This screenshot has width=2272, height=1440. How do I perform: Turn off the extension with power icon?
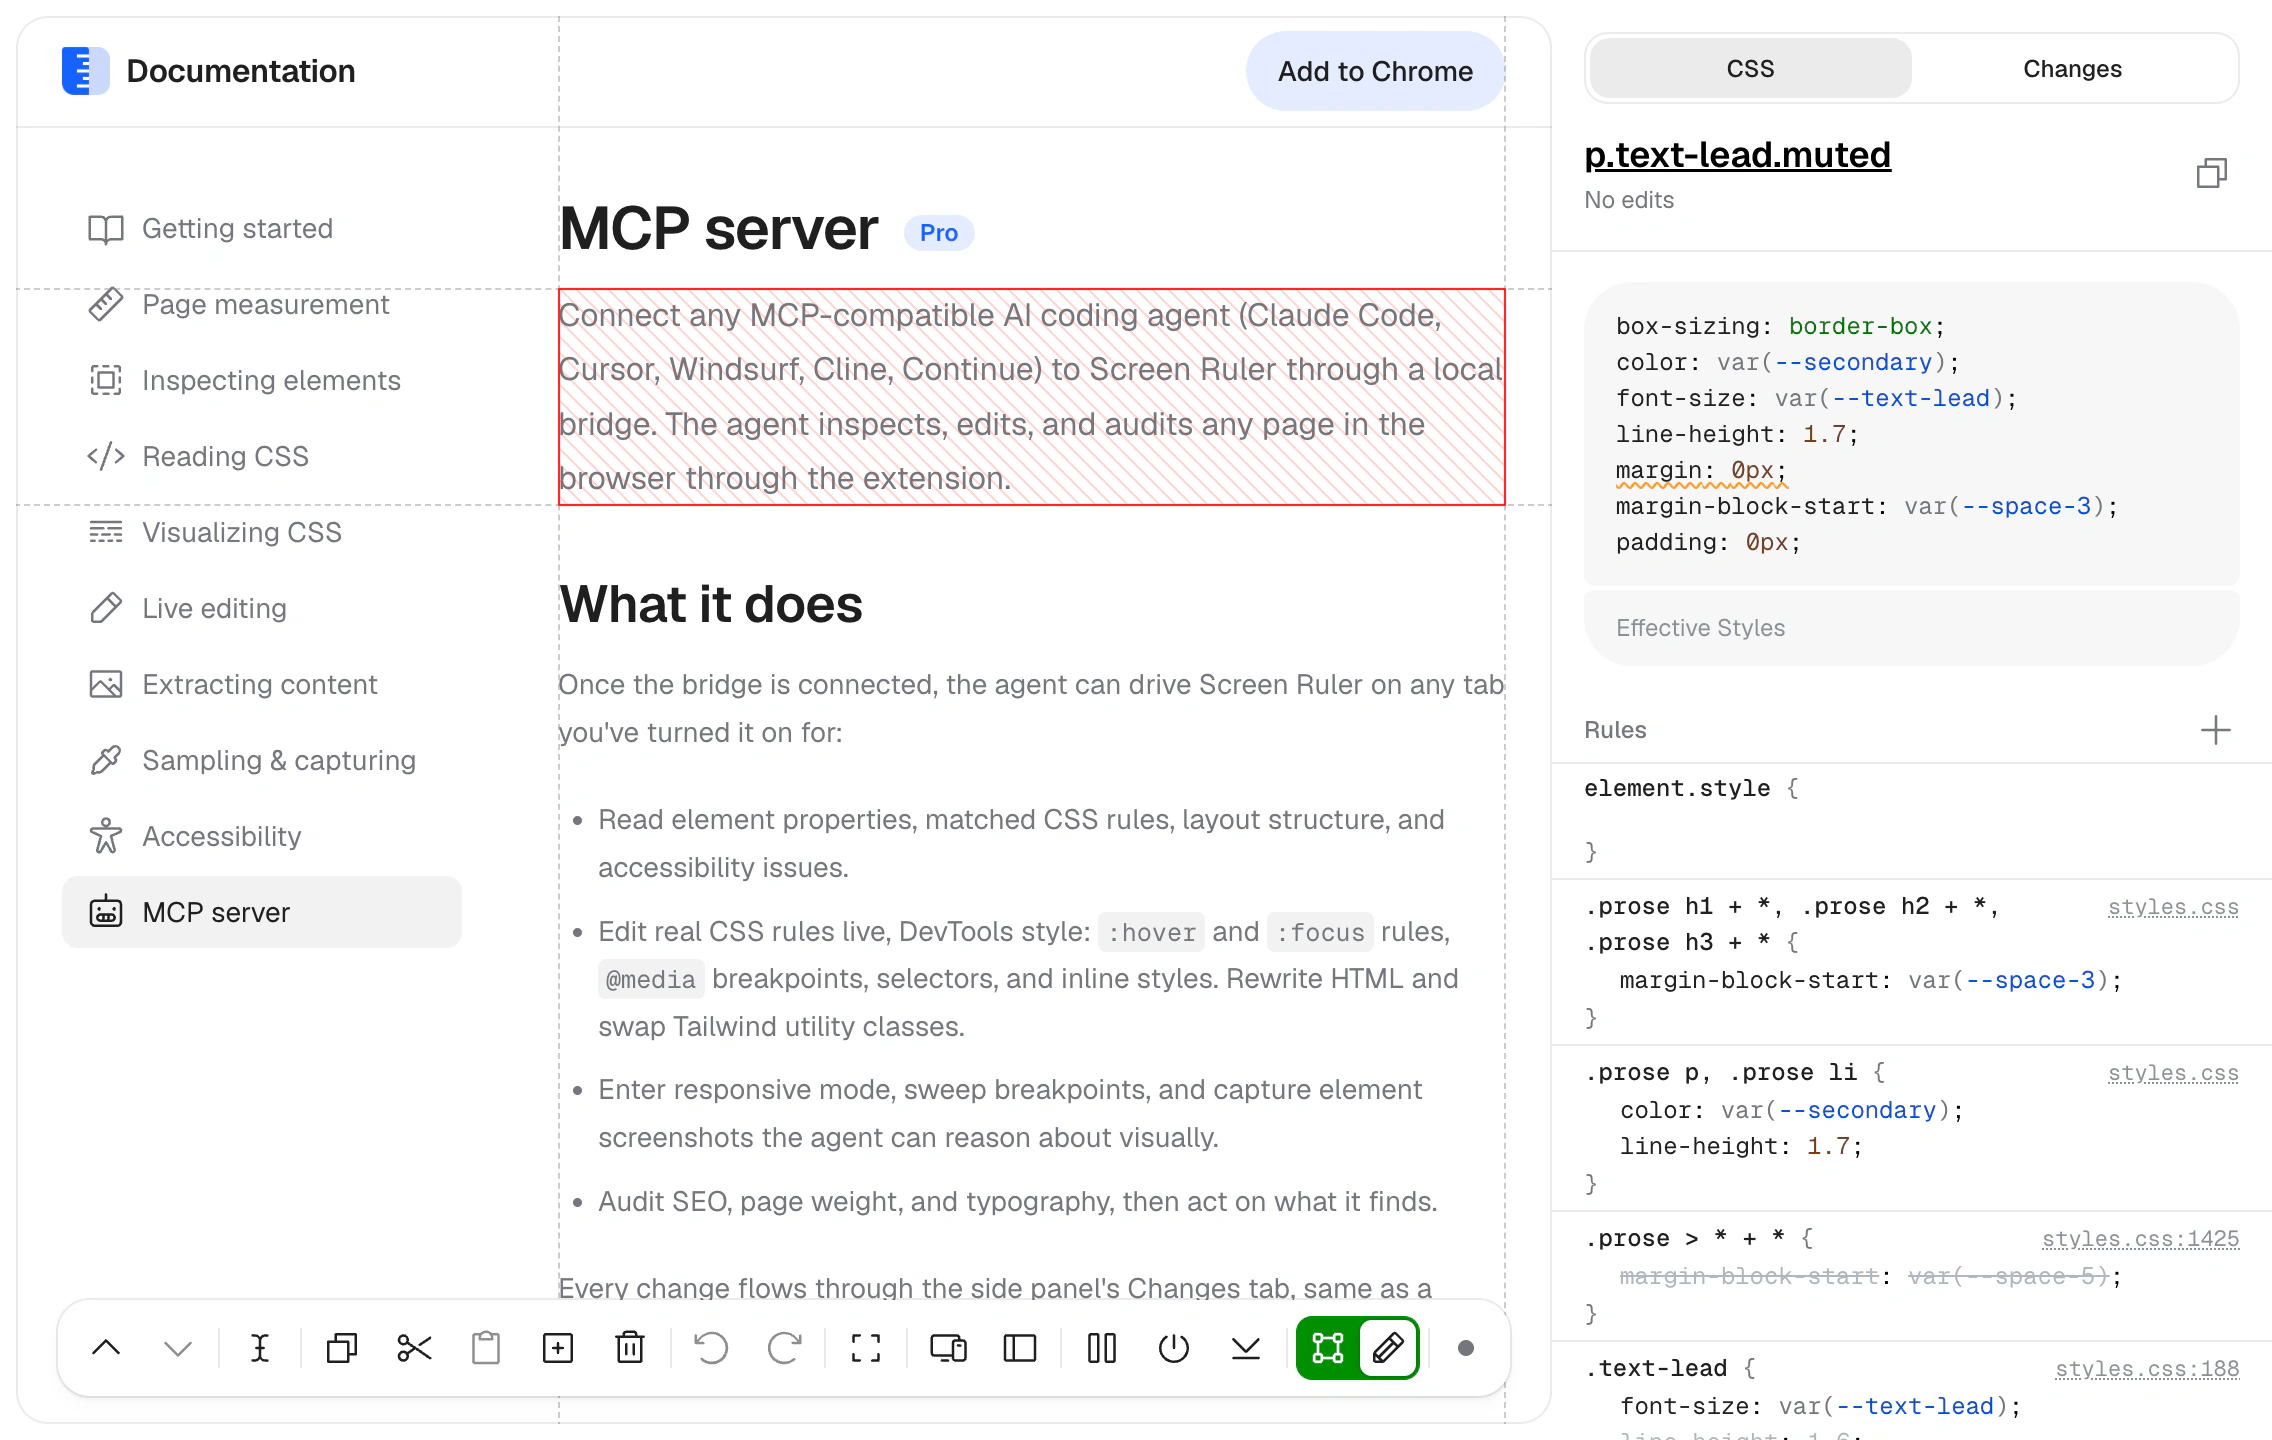(x=1174, y=1348)
